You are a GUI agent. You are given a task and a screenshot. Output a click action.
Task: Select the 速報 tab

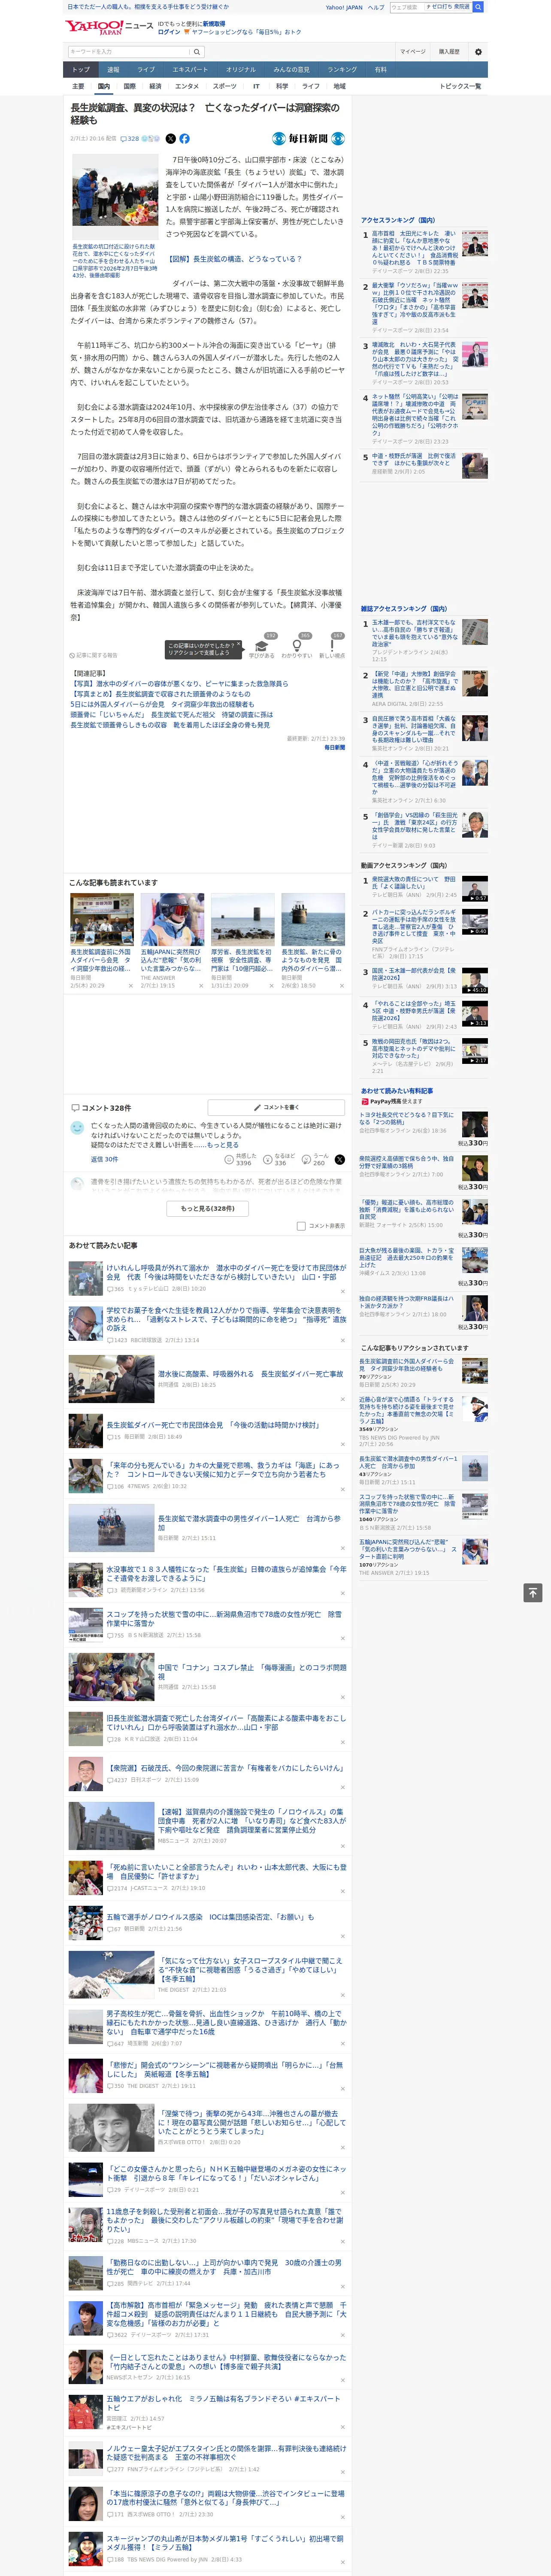pos(113,70)
